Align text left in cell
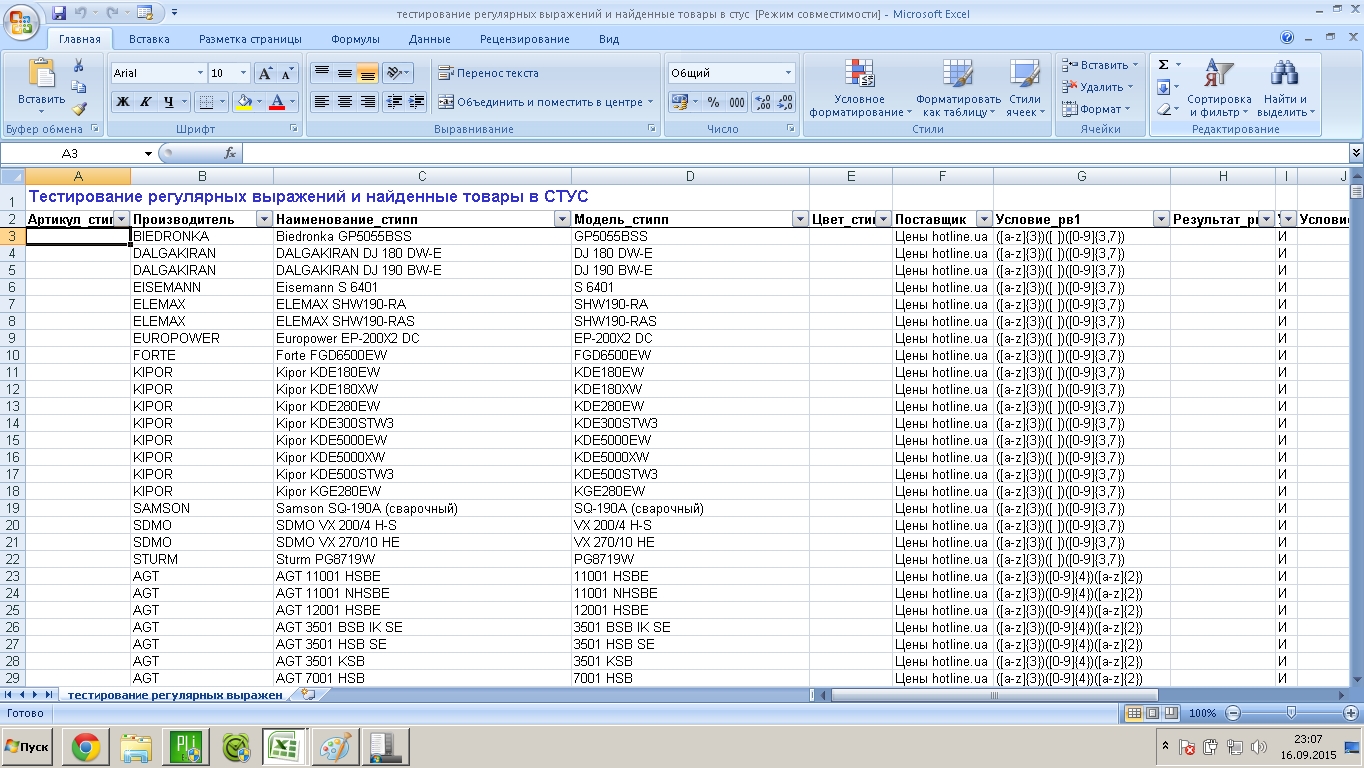 321,102
